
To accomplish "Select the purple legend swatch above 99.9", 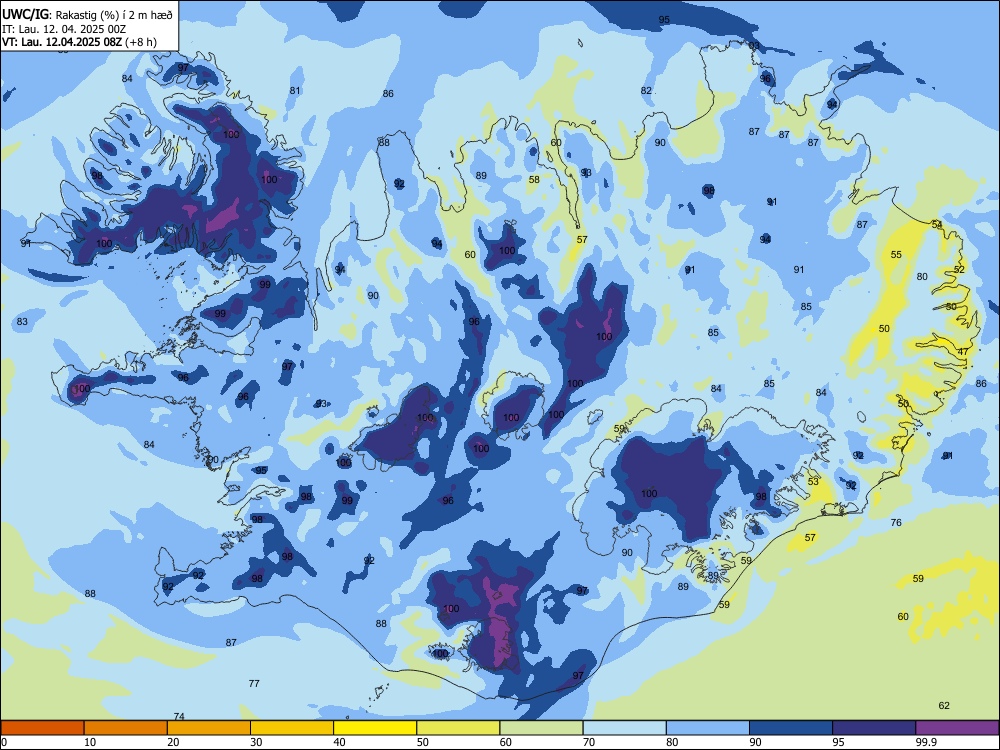I will [957, 728].
